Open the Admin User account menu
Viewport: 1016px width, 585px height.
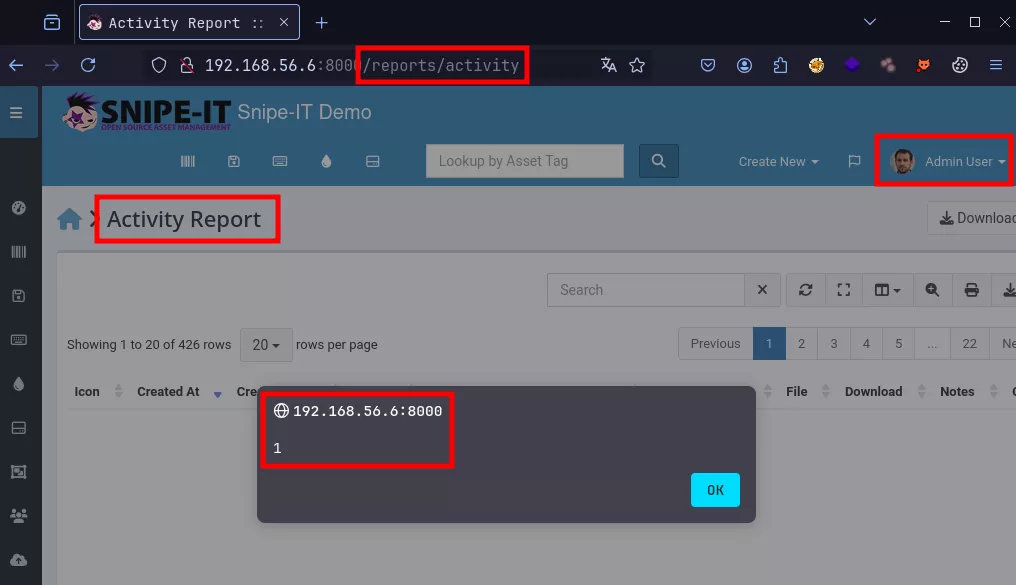point(948,161)
